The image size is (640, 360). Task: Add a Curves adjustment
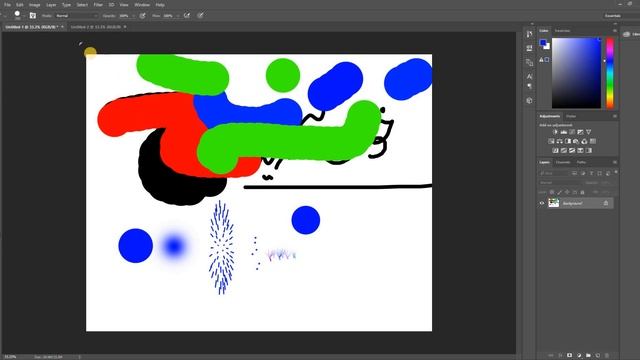[x=572, y=132]
